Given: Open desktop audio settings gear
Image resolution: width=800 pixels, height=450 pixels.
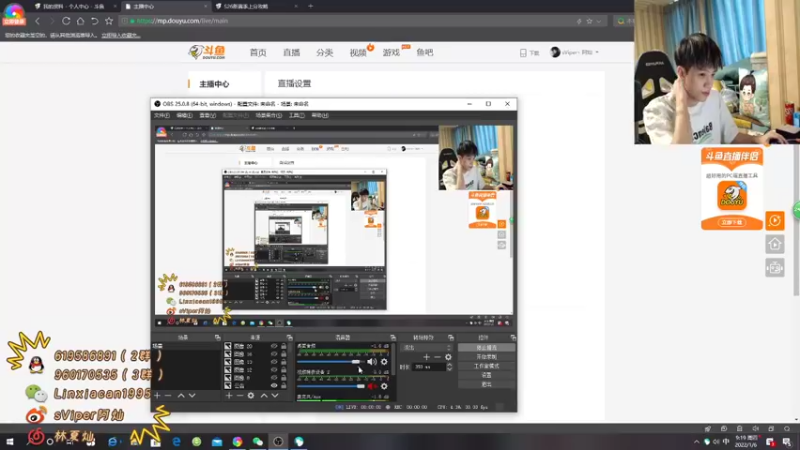Looking at the screenshot, I should pyautogui.click(x=384, y=362).
